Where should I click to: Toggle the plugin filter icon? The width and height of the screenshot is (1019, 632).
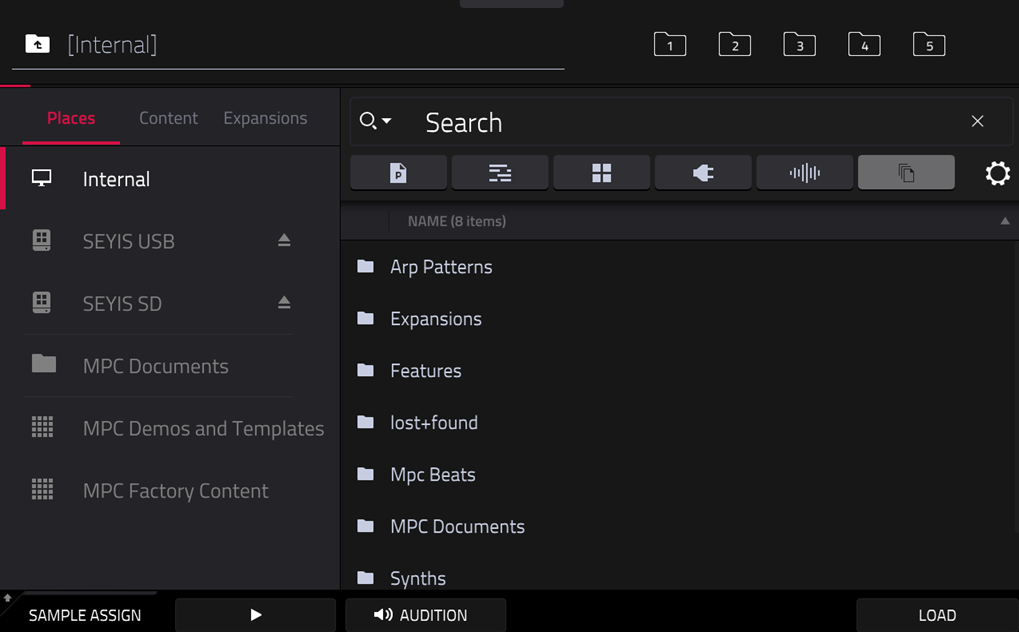click(x=703, y=172)
